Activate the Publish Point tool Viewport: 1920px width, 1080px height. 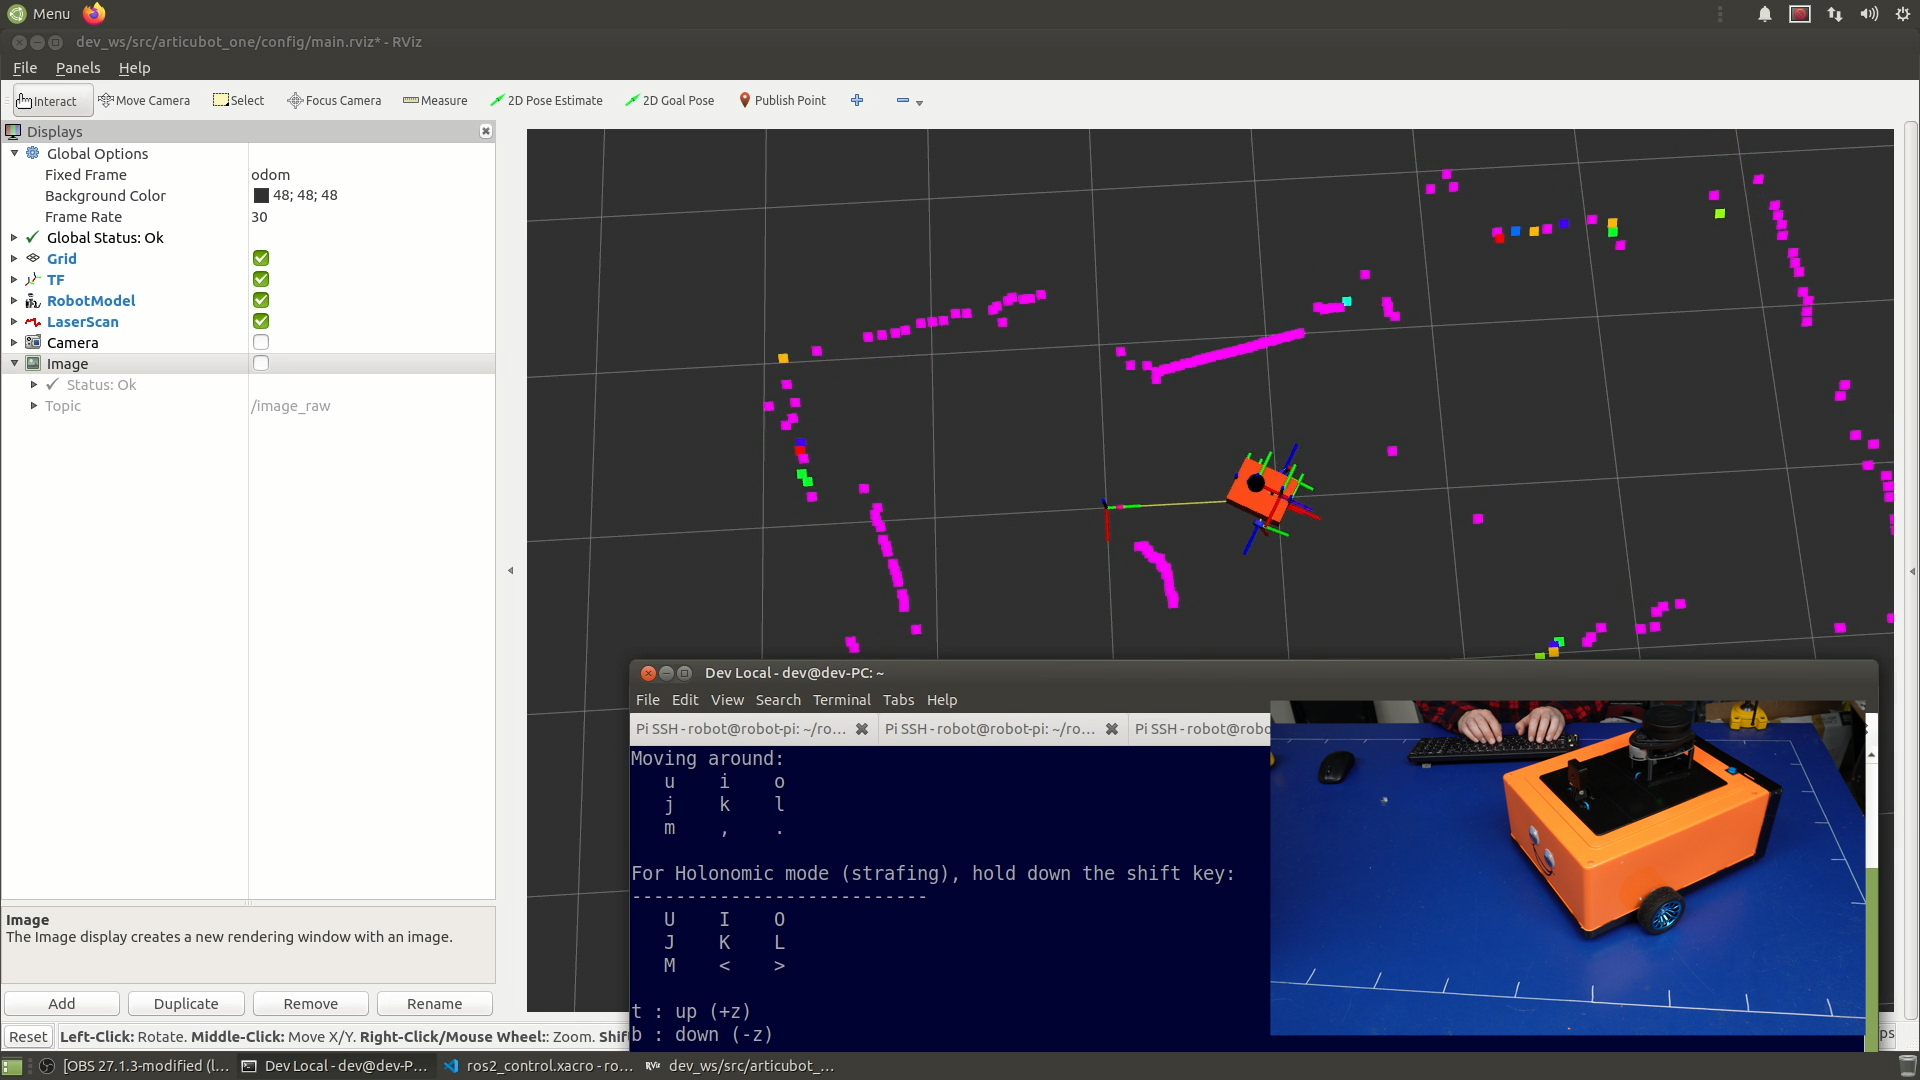(x=782, y=101)
